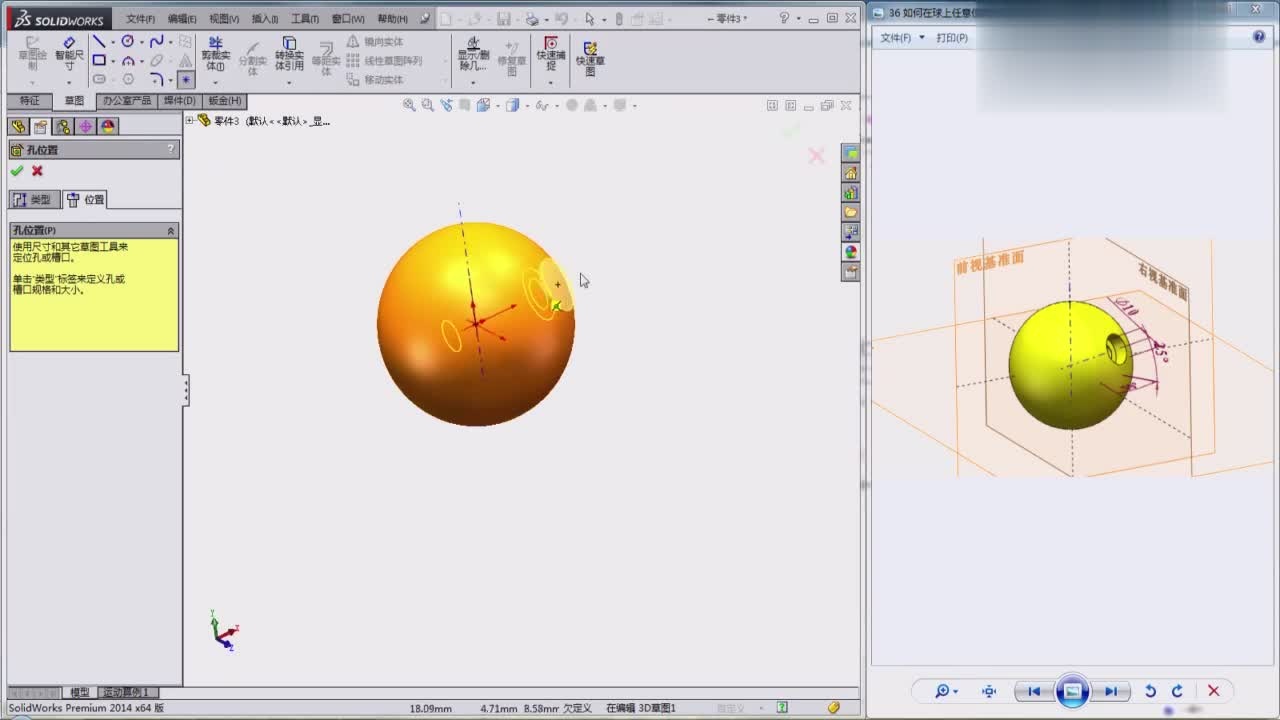Switch to the 模型 bottom tab
1280x720 pixels.
[x=79, y=692]
